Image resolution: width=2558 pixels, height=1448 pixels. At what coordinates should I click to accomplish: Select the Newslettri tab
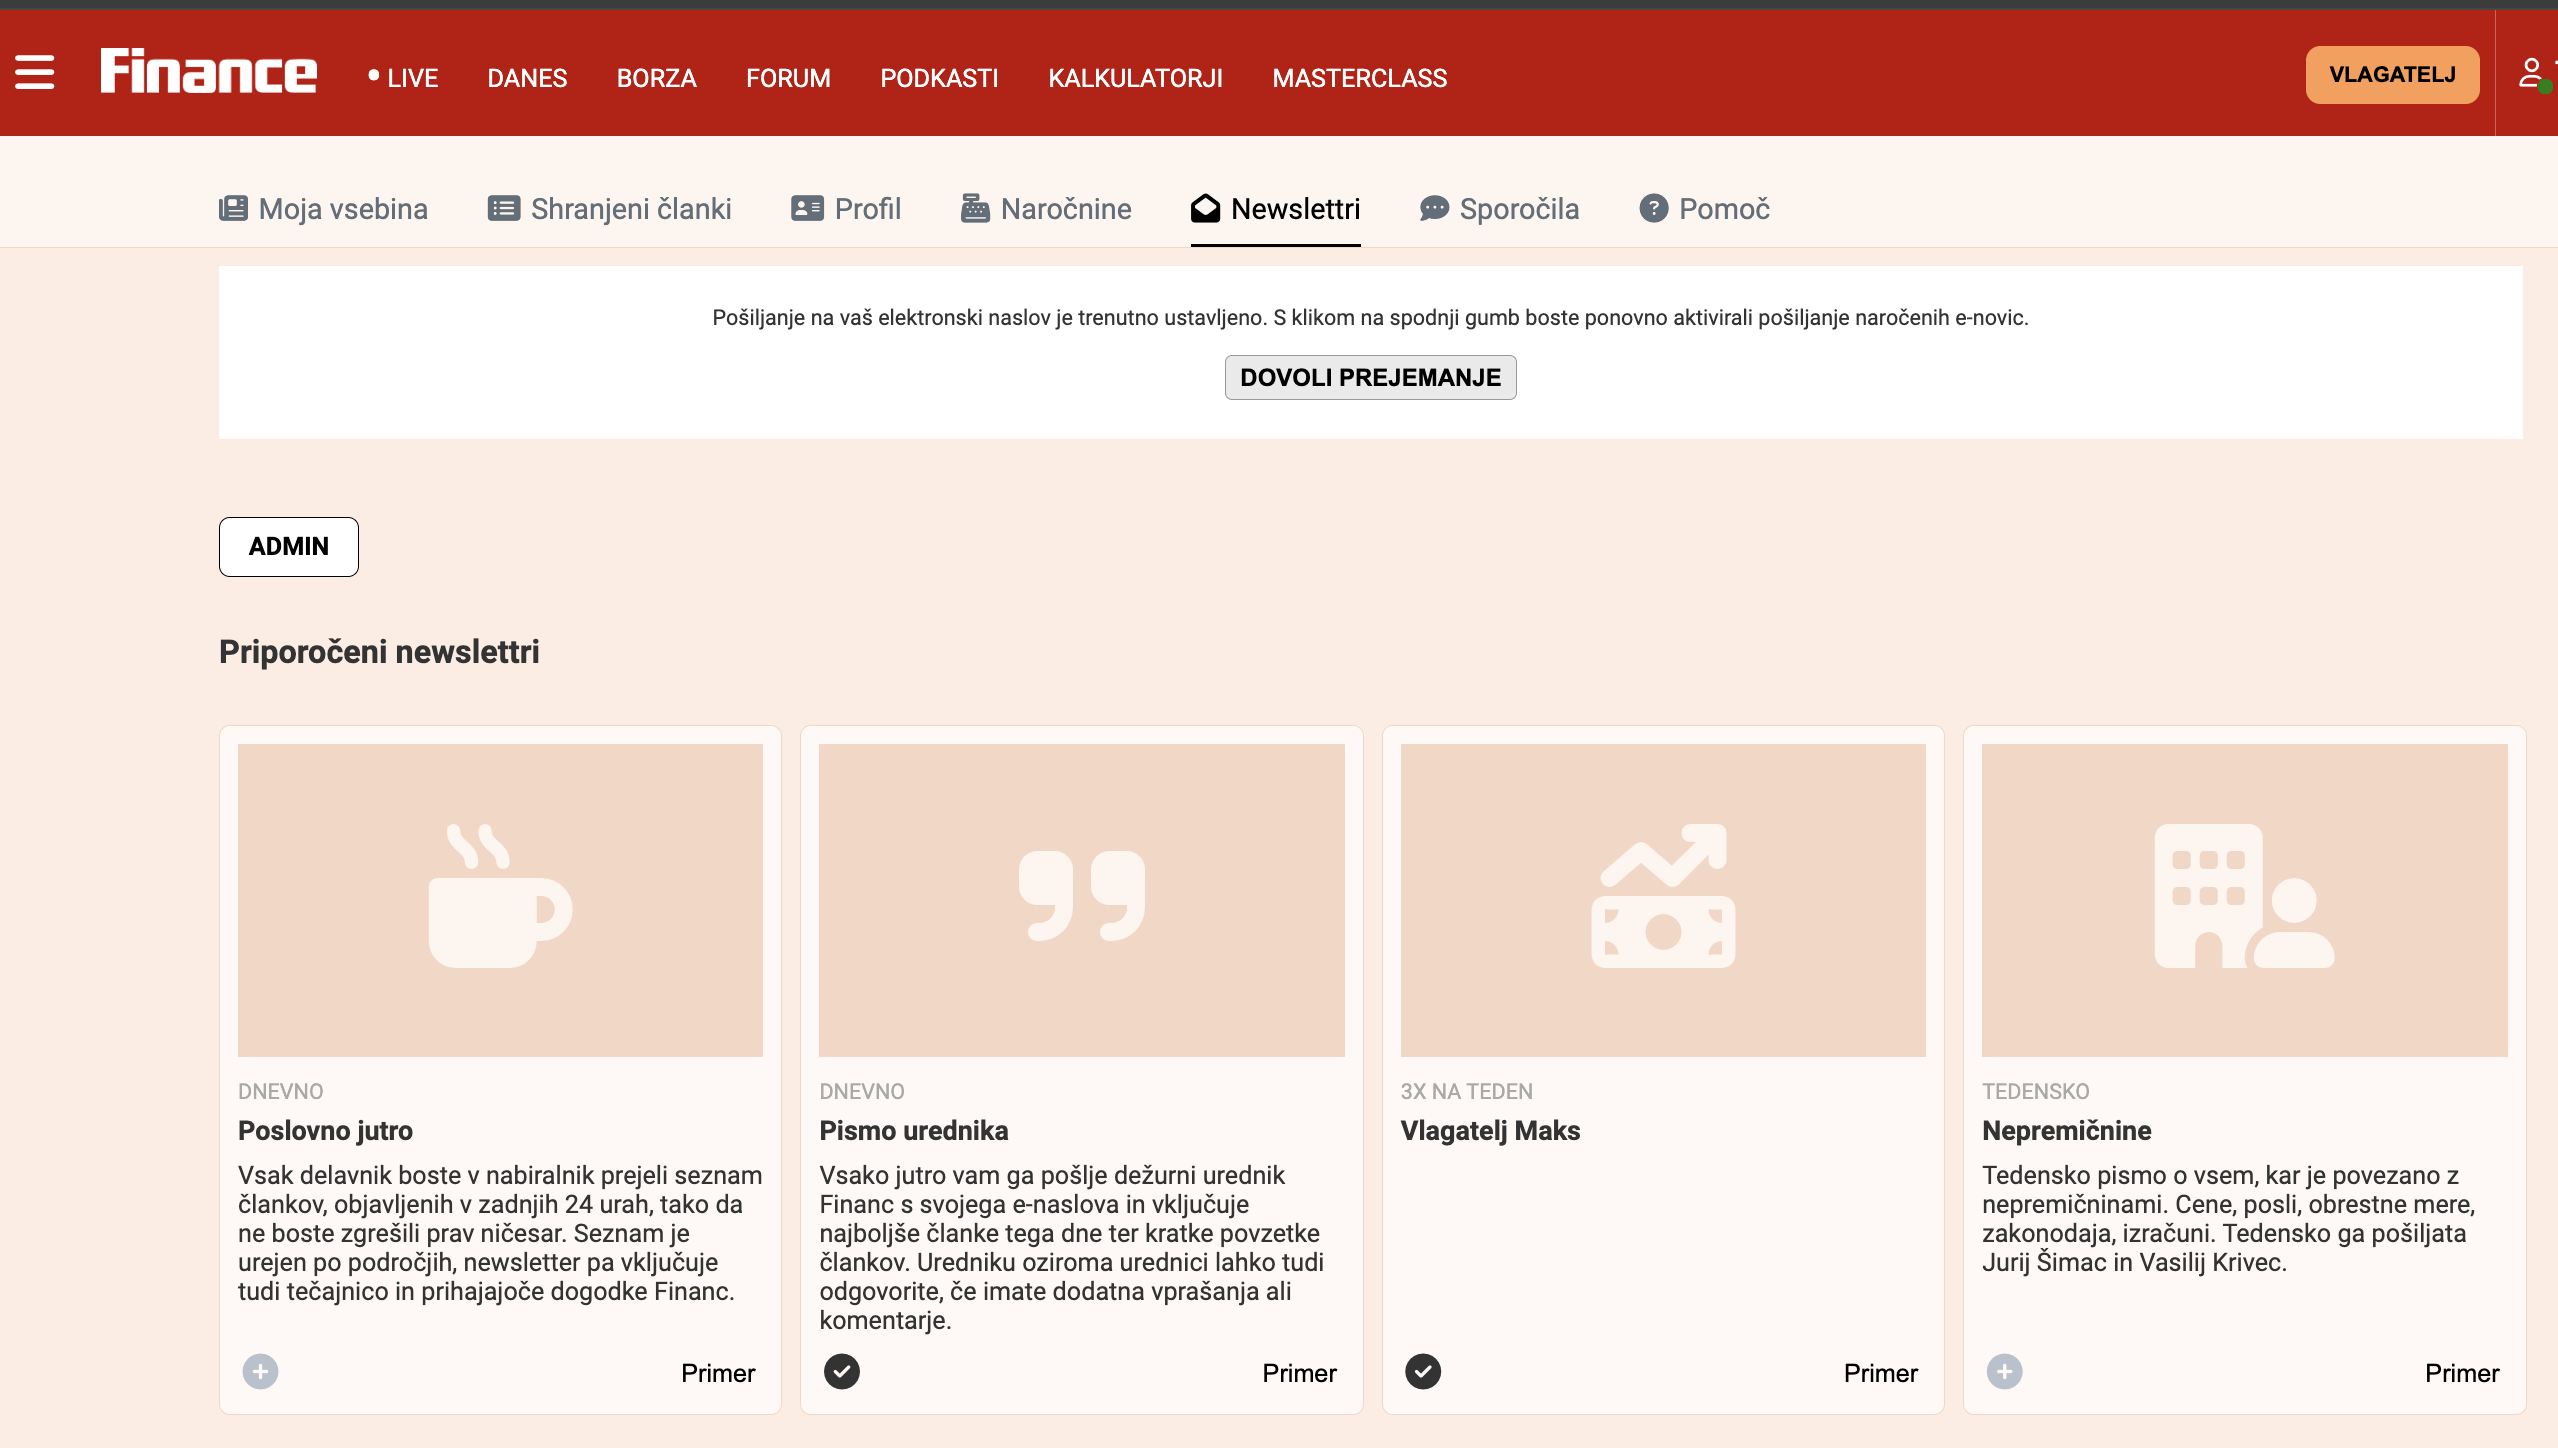pos(1276,208)
